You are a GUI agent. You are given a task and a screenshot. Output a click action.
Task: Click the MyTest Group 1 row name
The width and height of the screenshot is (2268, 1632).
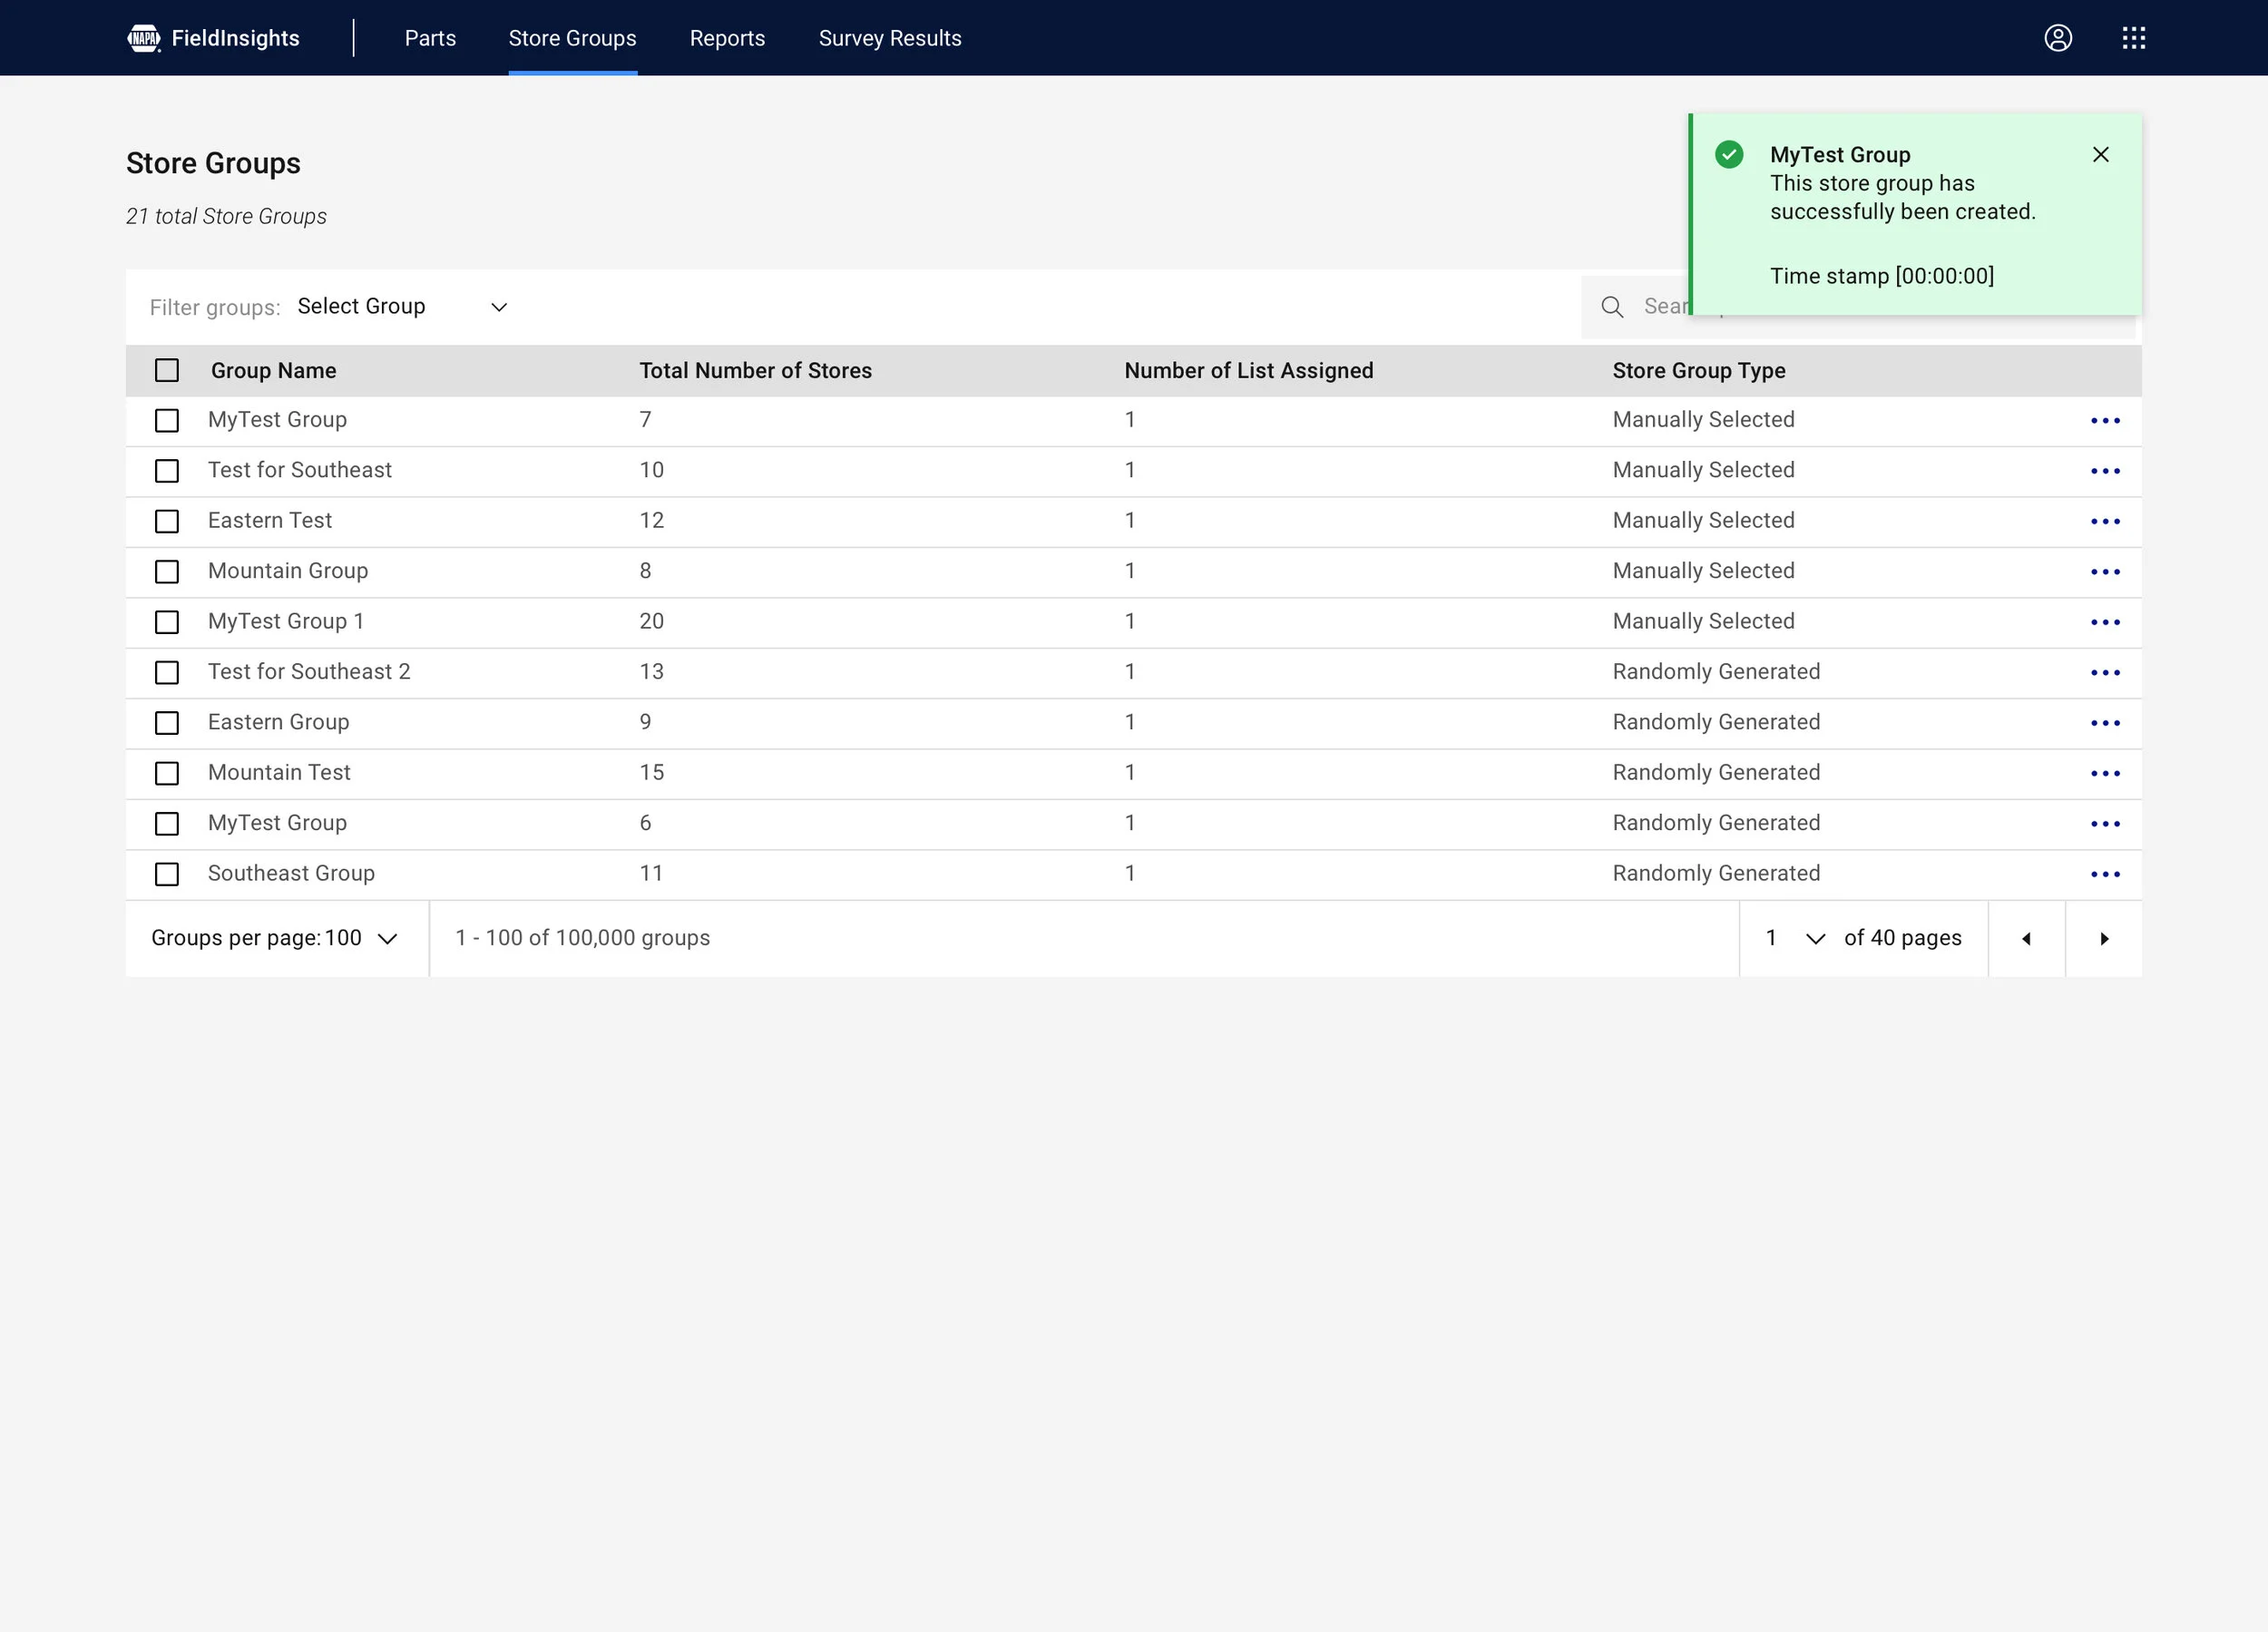tap(286, 622)
